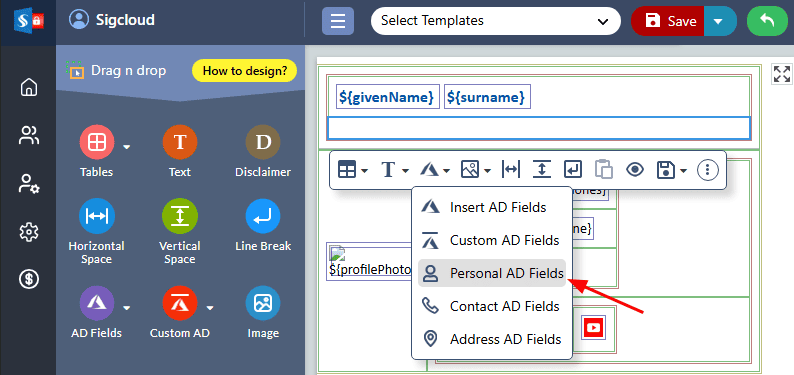Choose Address AD Fields from menu
Viewport: 794px width, 375px height.
click(x=492, y=339)
